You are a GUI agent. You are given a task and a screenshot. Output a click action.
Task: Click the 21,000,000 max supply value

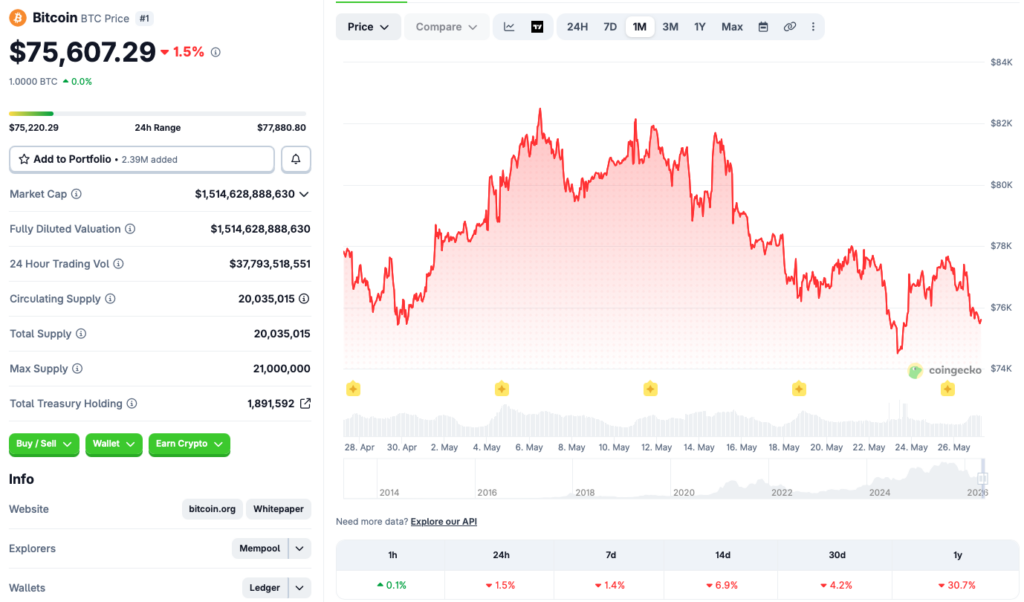281,369
